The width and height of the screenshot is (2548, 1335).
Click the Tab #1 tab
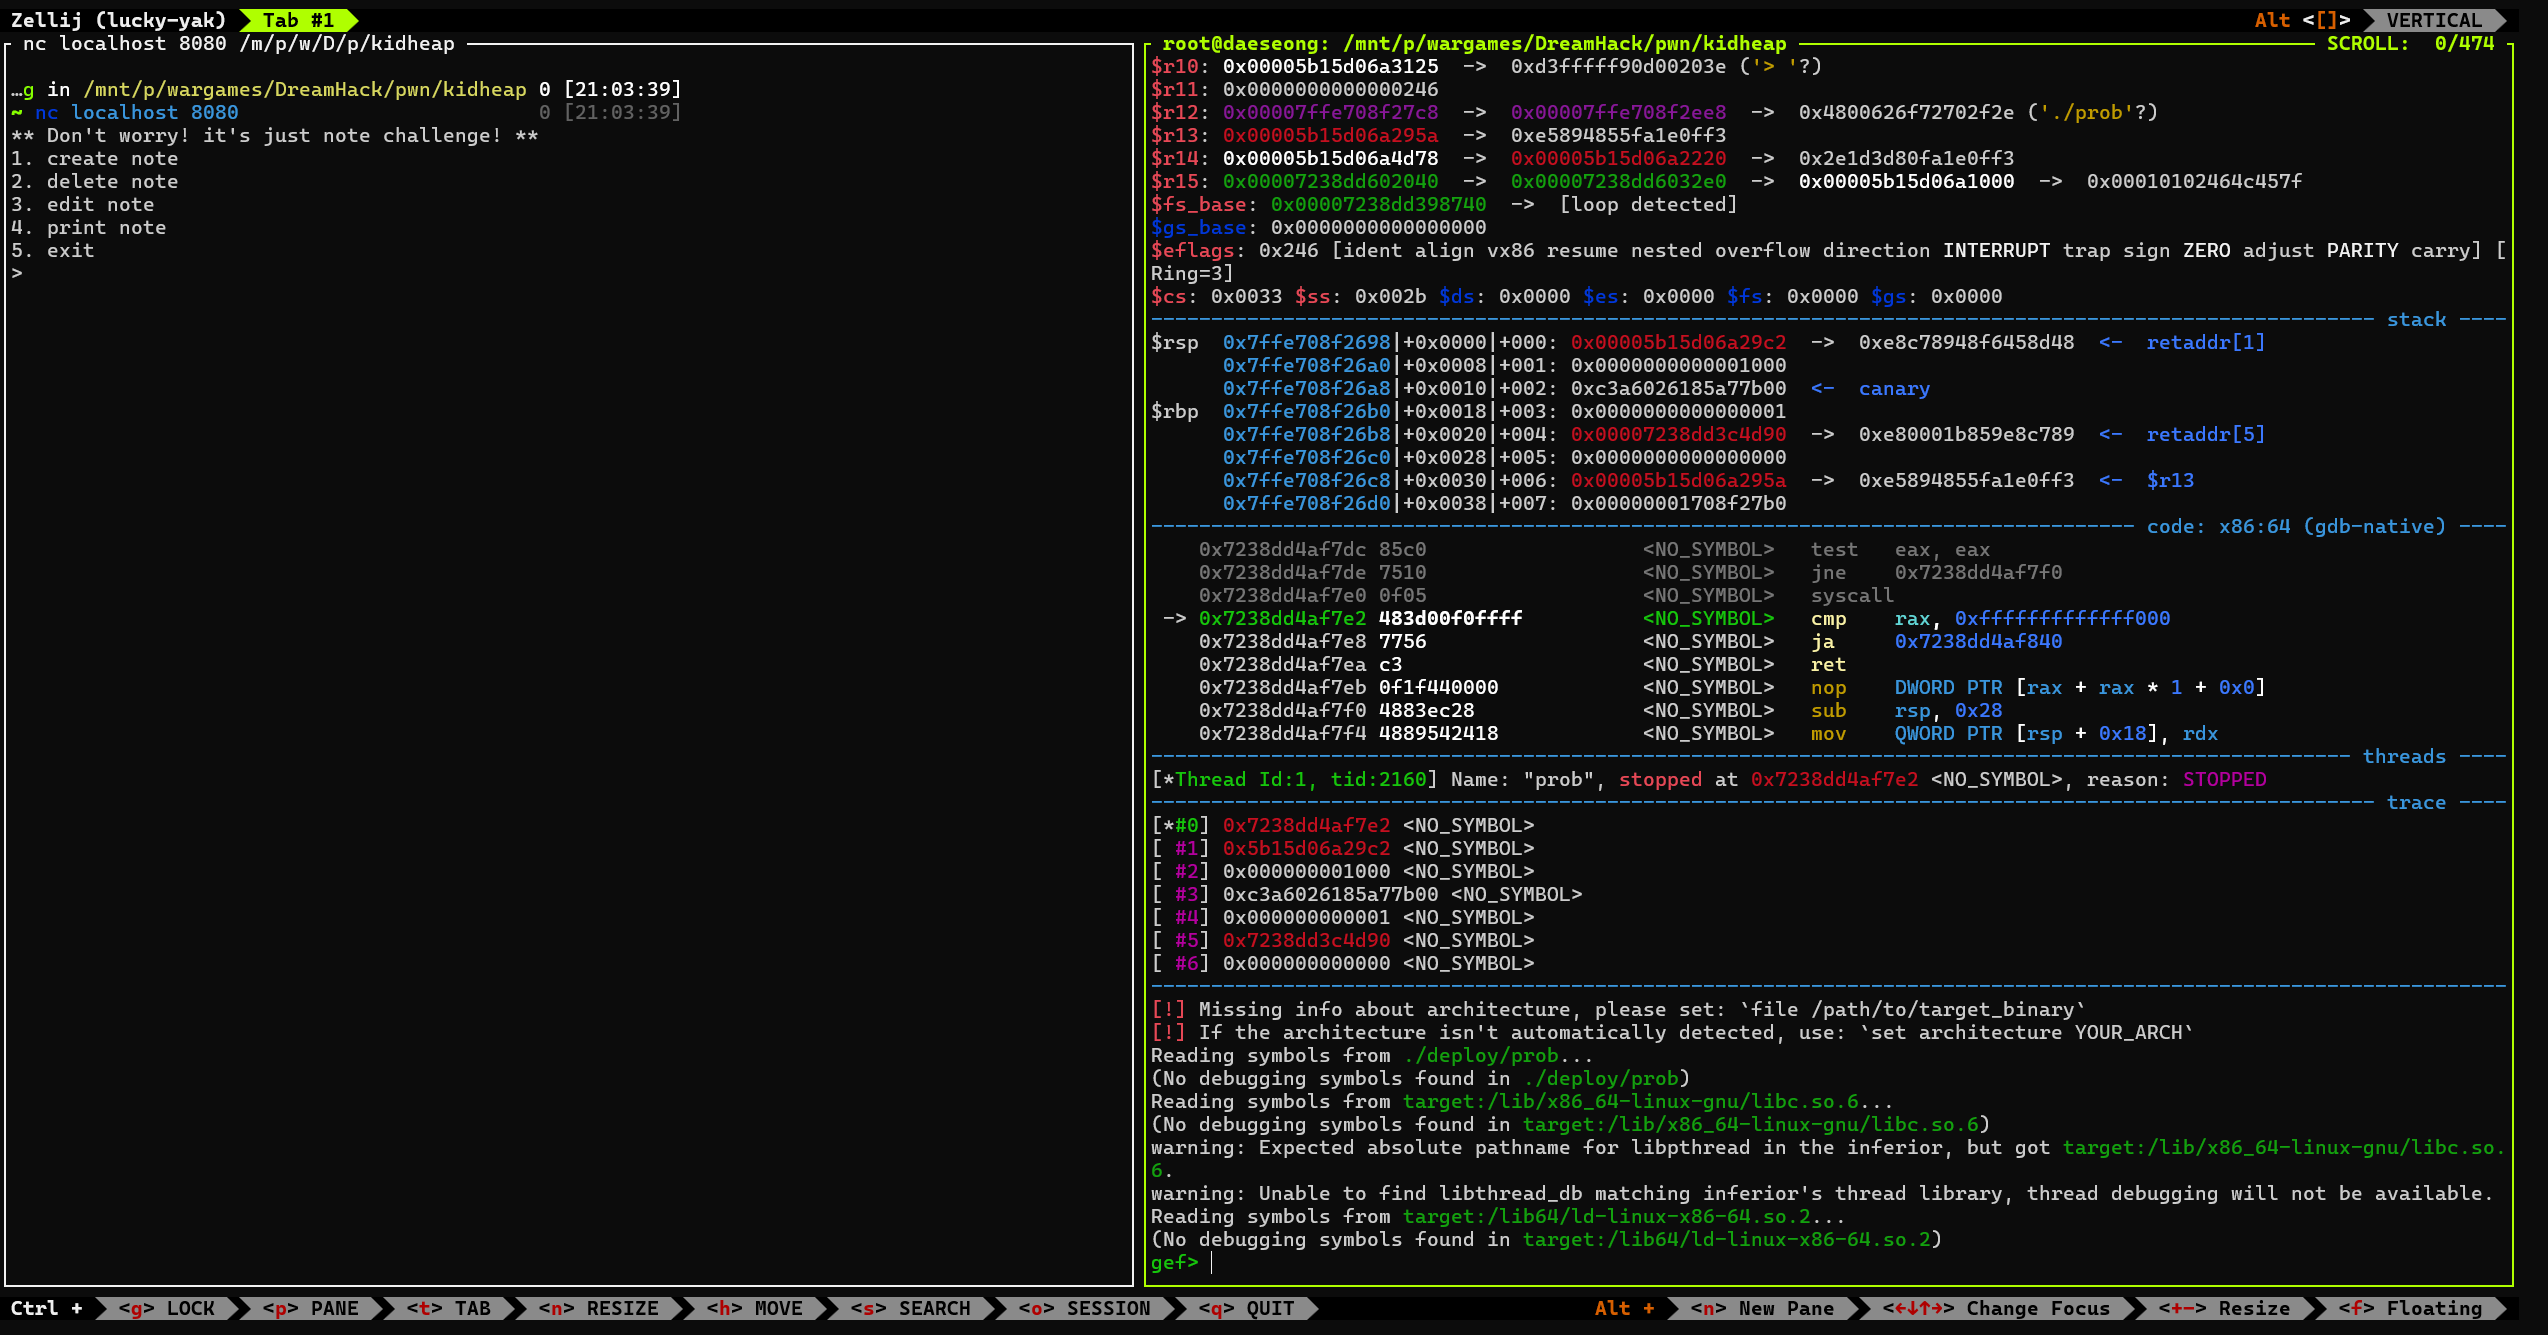point(298,20)
